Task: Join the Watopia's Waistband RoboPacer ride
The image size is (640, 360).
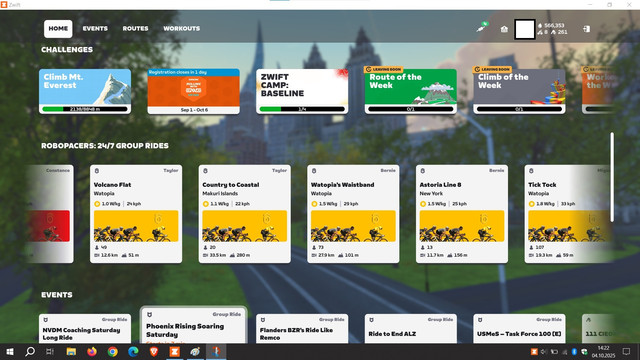Action: [x=353, y=214]
